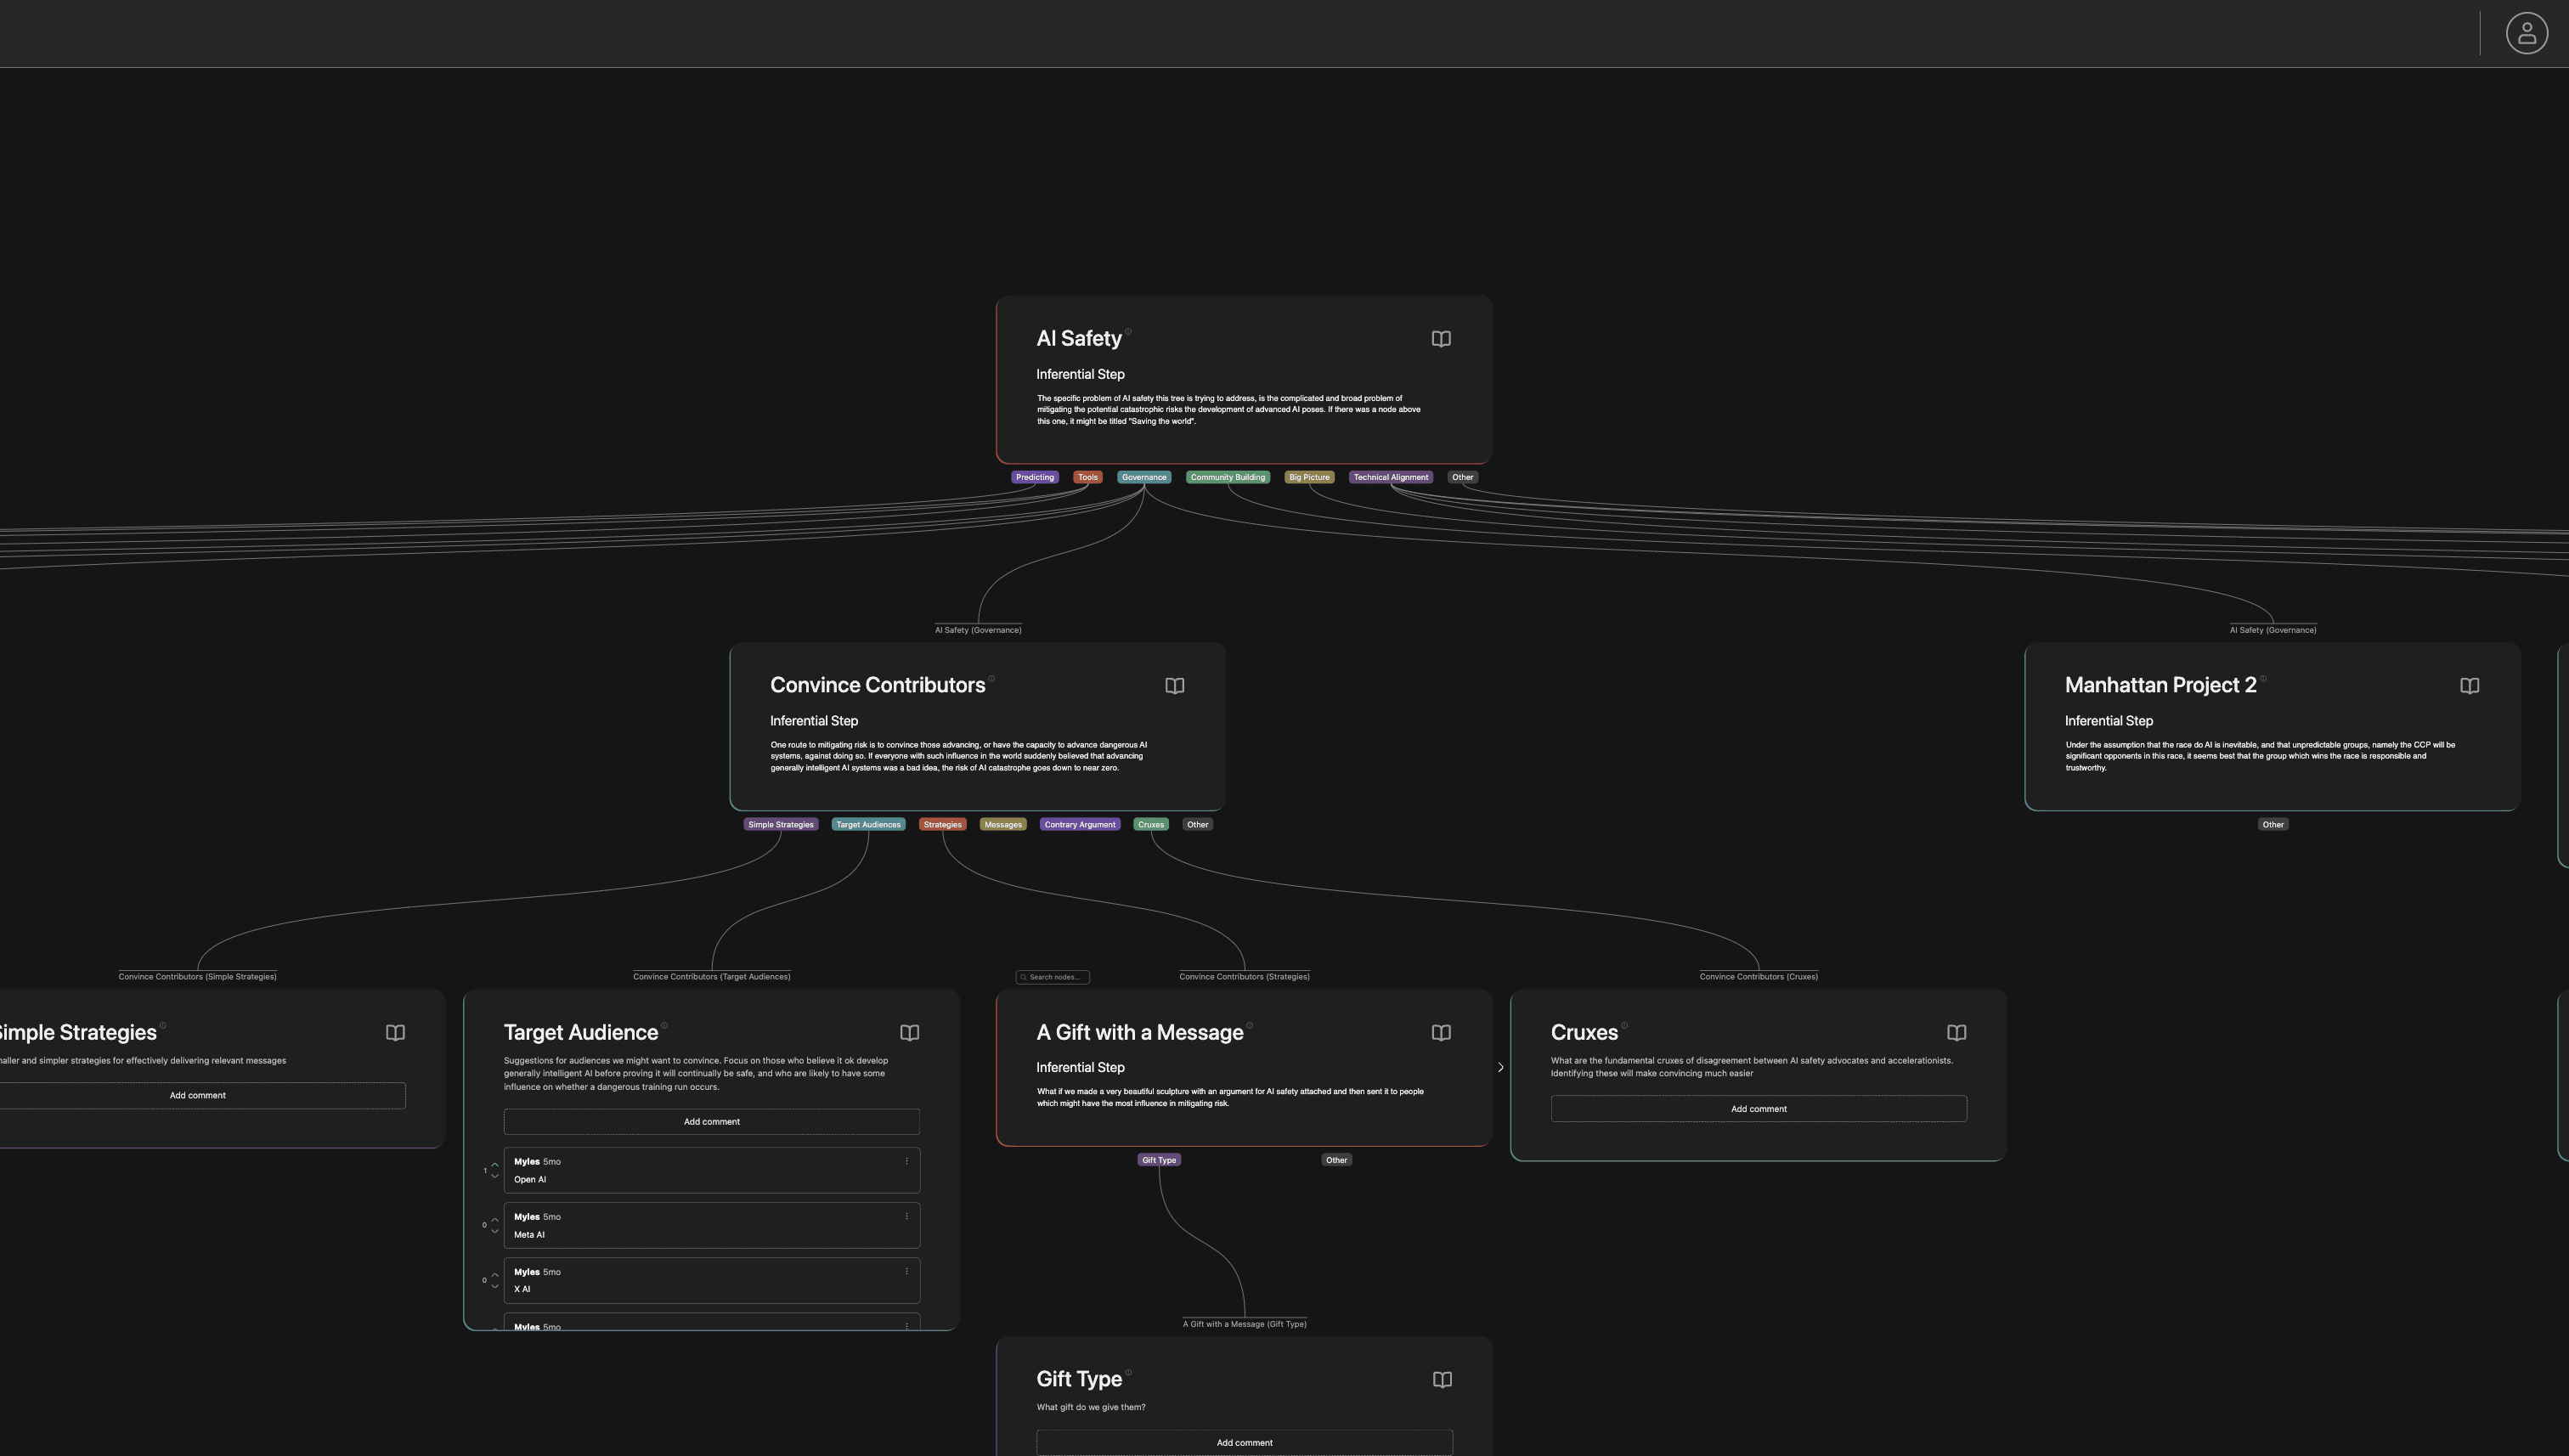Click book icon on Target Audience node

click(x=909, y=1033)
